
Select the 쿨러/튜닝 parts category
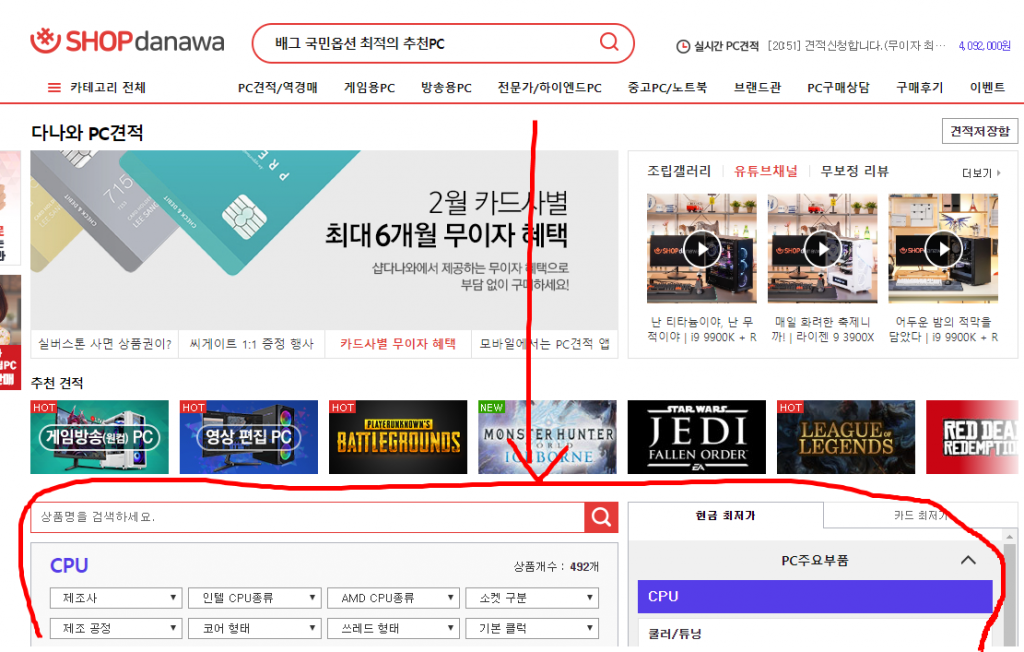coord(815,633)
